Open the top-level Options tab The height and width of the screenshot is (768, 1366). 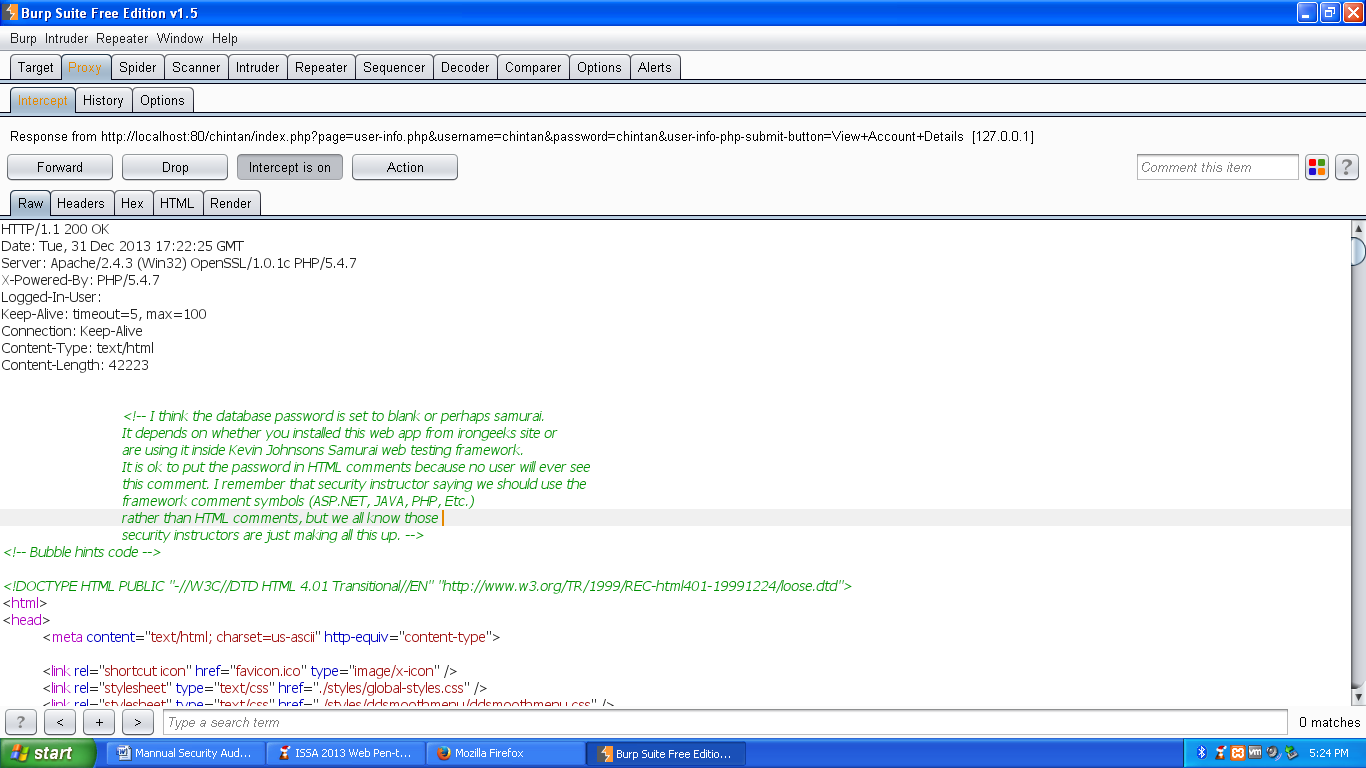pyautogui.click(x=600, y=67)
